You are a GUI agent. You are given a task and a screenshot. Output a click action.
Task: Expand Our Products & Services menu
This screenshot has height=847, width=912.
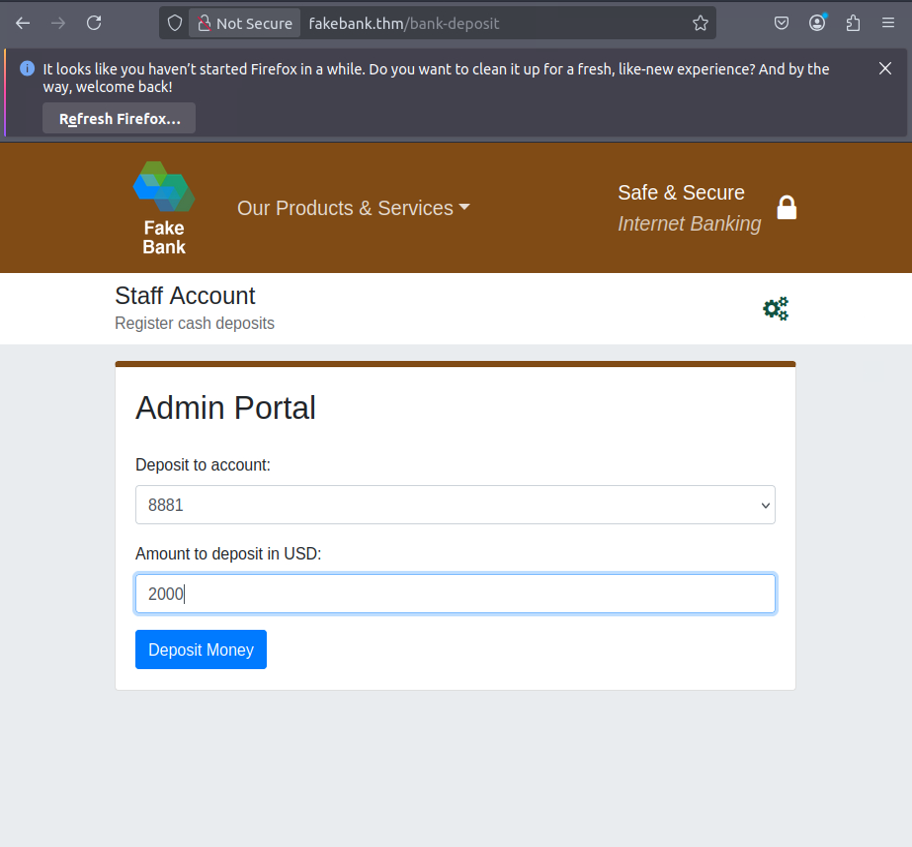(353, 208)
